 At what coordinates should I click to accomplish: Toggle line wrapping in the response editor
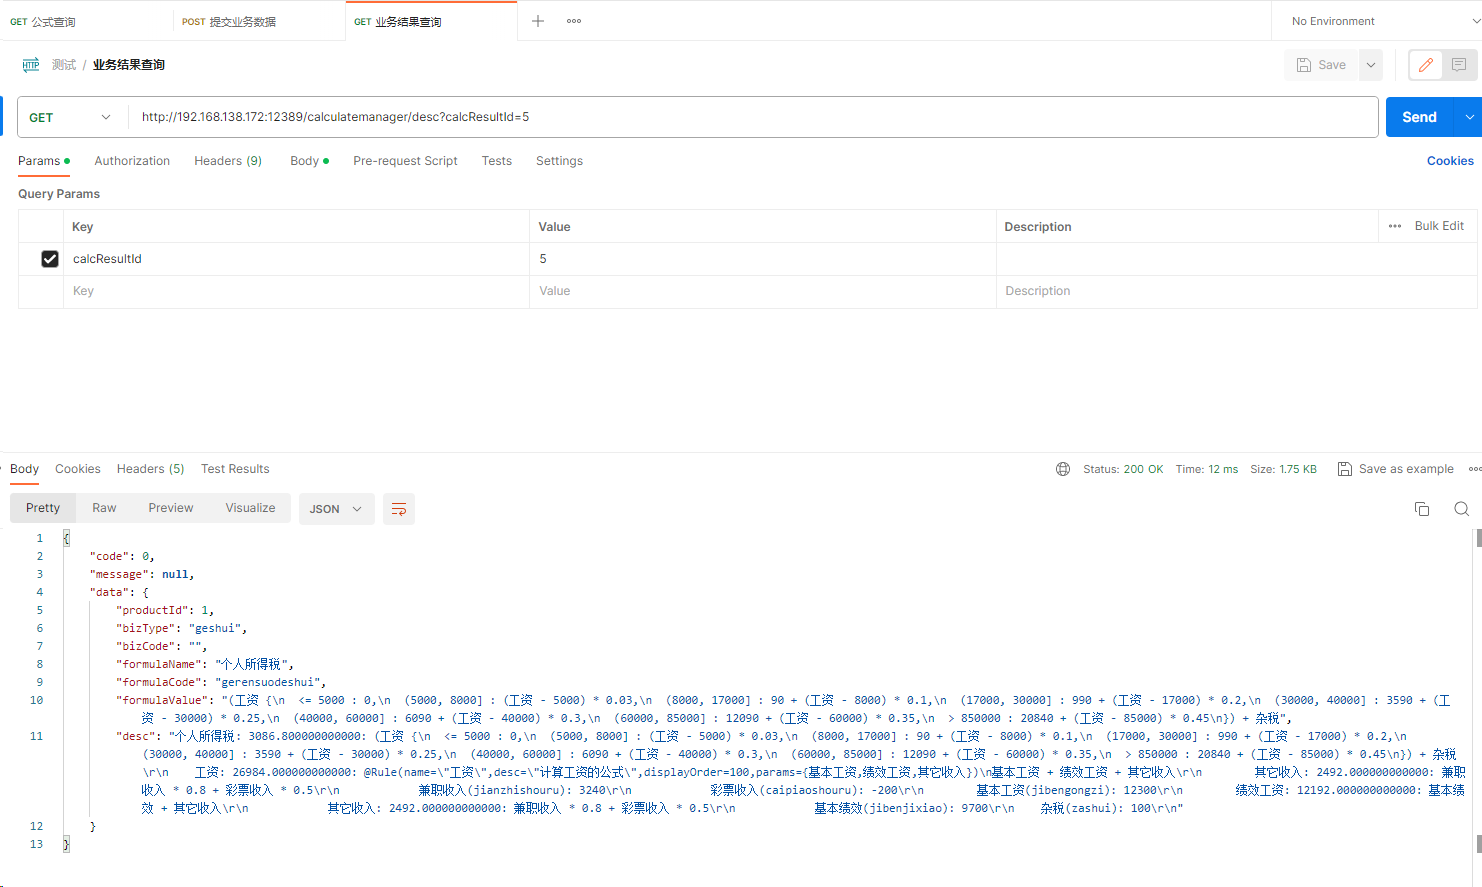[x=399, y=509]
